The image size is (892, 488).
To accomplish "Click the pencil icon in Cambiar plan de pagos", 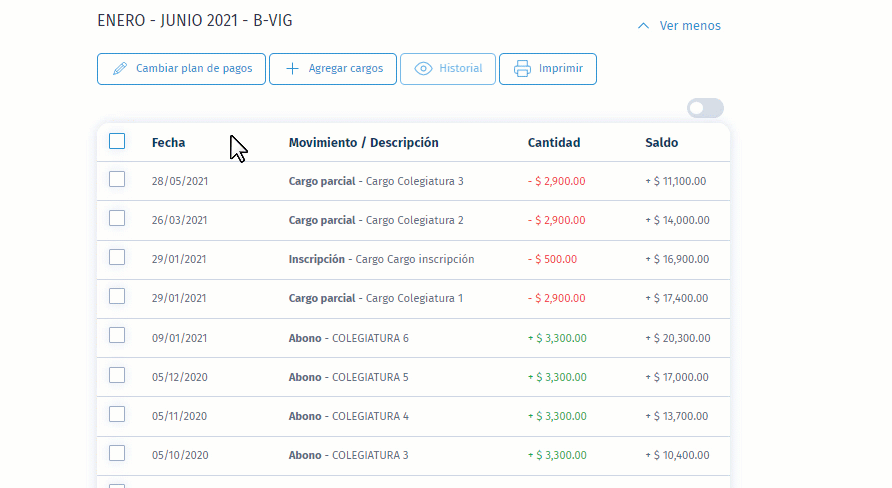I will click(120, 69).
